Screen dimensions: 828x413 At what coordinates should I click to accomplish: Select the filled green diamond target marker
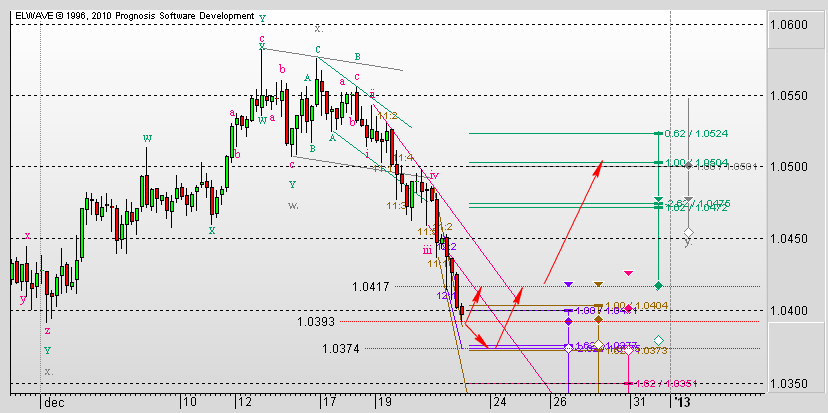coord(658,286)
